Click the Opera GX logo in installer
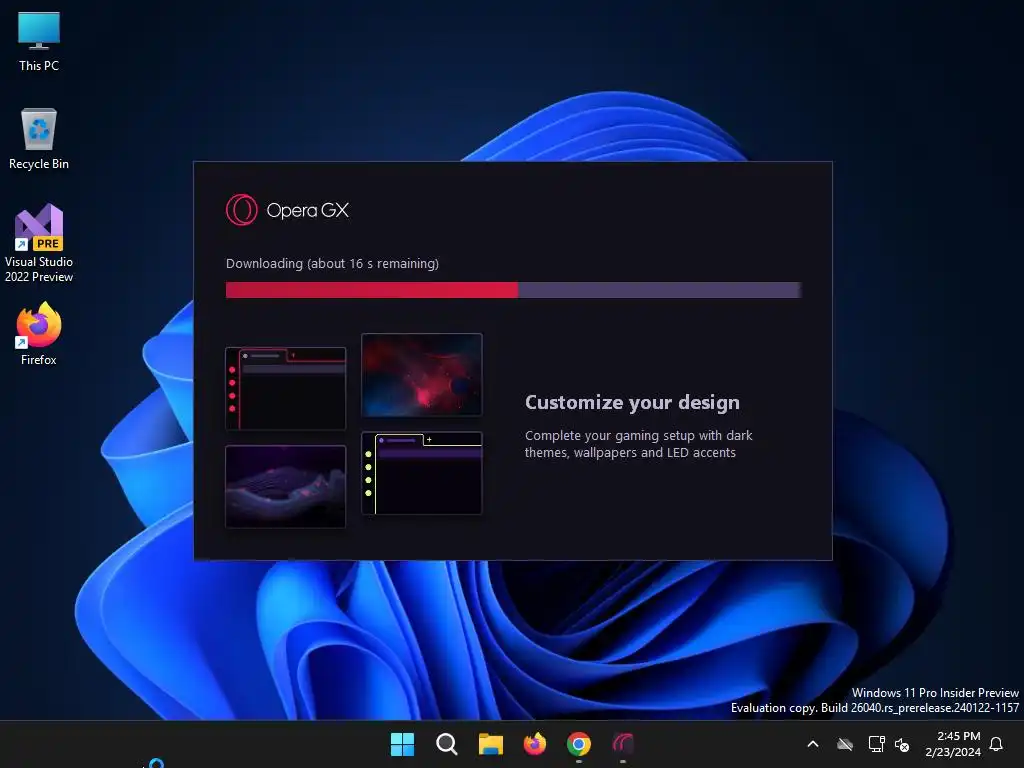This screenshot has height=768, width=1024. click(x=287, y=210)
